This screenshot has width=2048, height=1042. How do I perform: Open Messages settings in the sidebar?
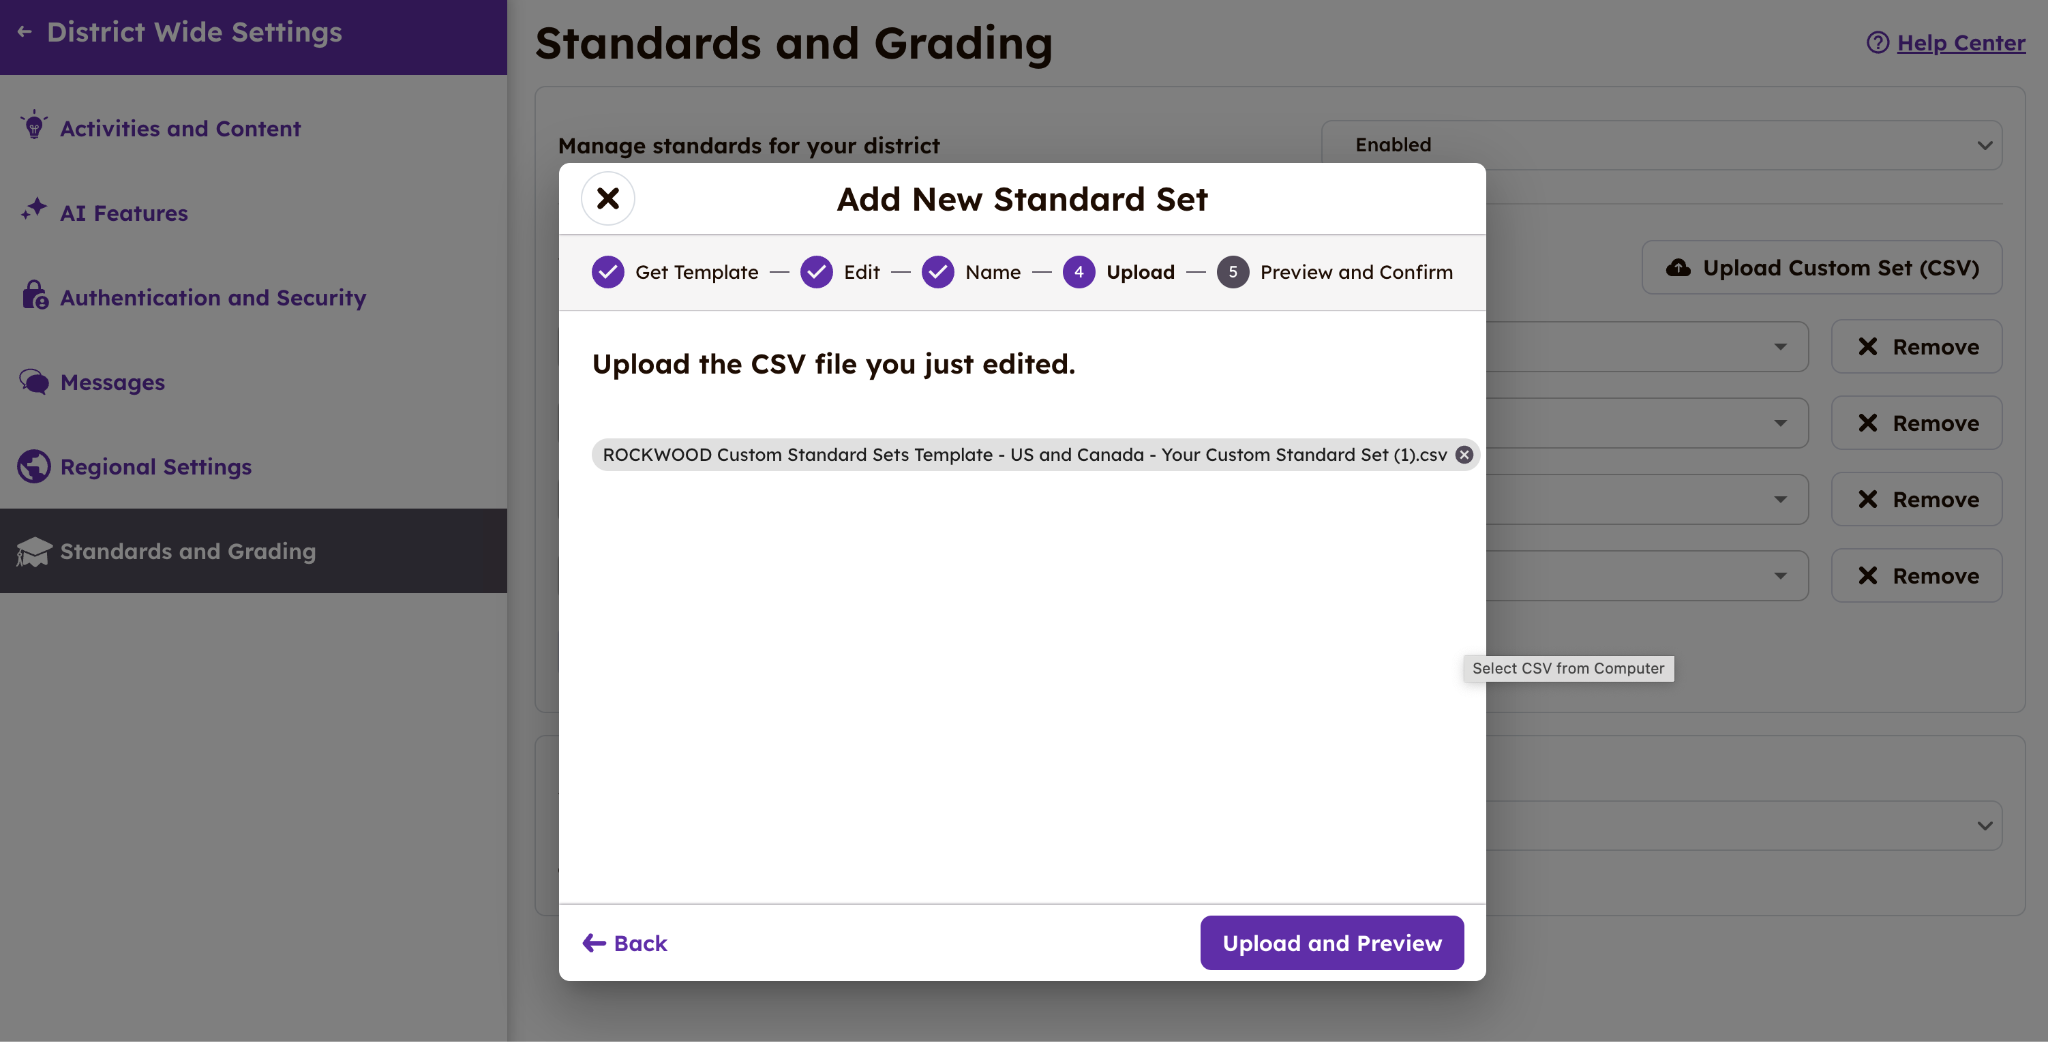(112, 382)
